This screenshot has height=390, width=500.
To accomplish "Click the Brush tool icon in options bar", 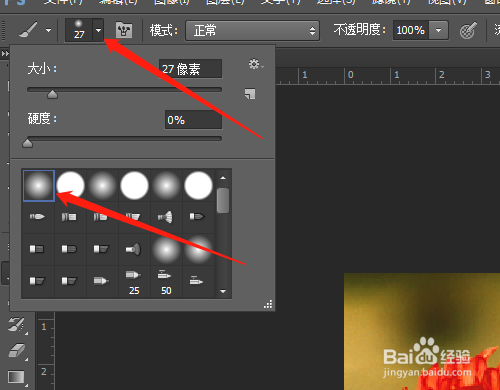I will [x=29, y=30].
